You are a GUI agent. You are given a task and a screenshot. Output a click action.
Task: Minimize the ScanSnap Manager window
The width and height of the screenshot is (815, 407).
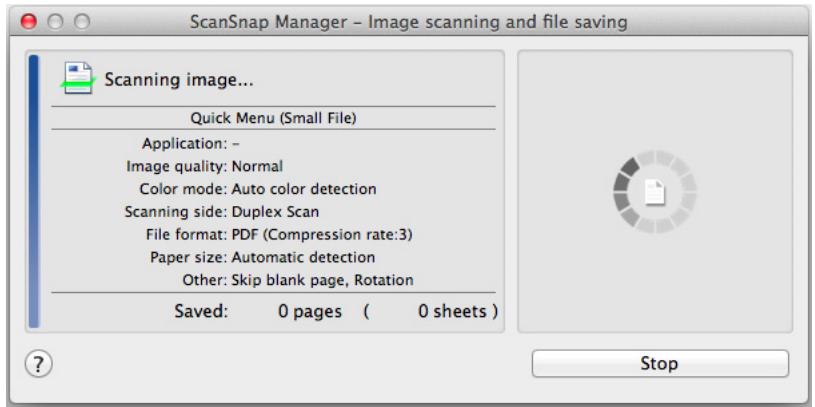(55, 22)
